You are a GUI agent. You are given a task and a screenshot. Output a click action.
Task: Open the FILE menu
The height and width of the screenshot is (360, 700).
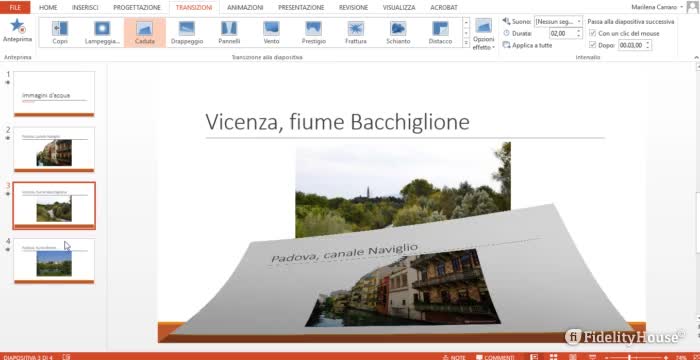click(15, 8)
